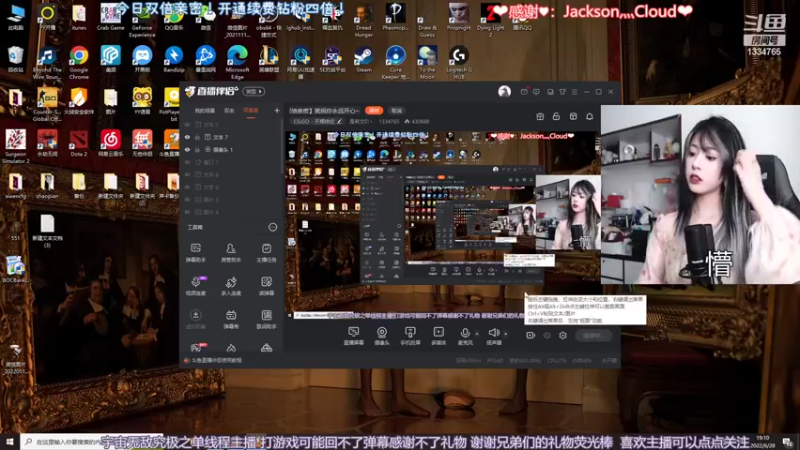Toggle visibility of 文本 3 layer
Viewport: 800px width, 450px height.
click(187, 124)
